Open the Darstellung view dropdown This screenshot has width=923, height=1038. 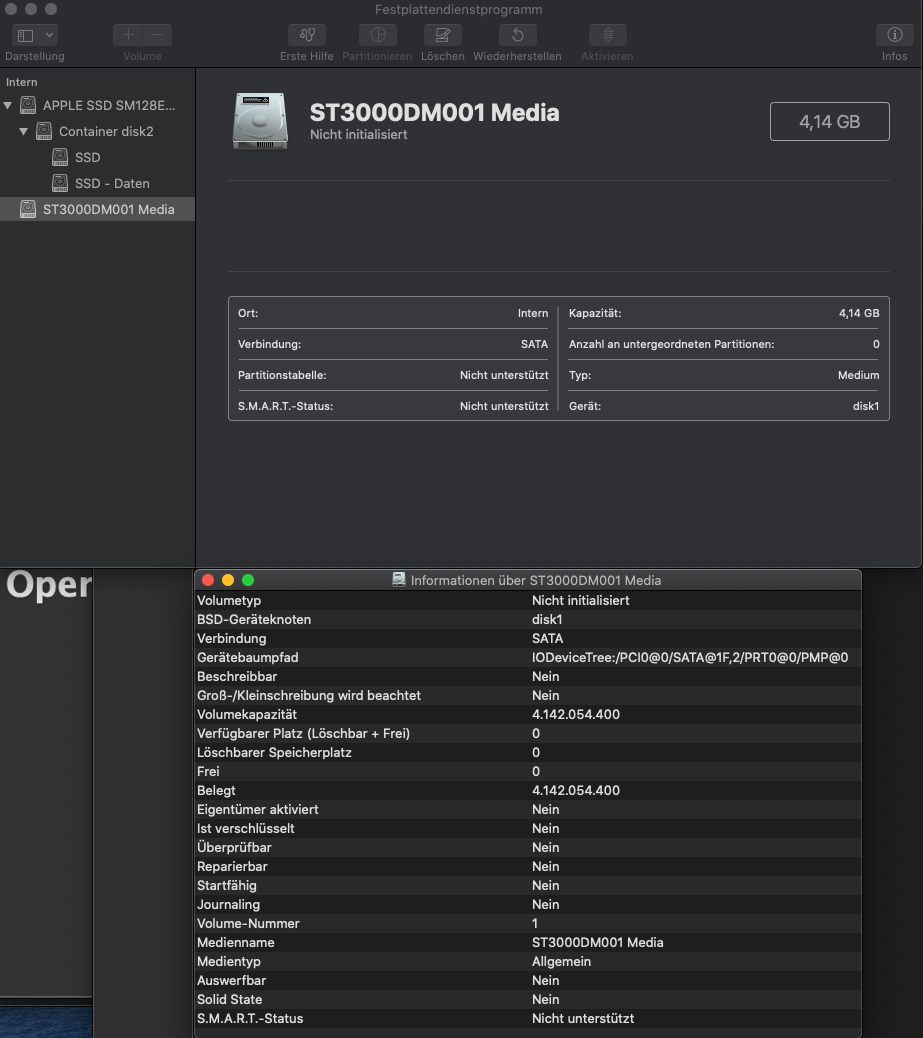[35, 35]
